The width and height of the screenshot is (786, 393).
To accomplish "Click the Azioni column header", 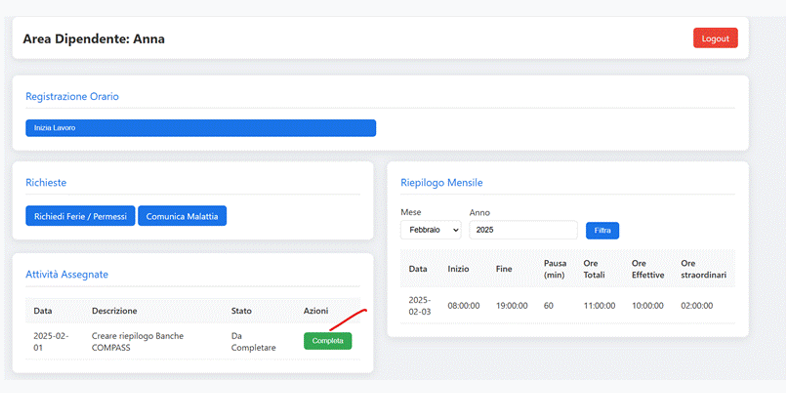I will (x=316, y=311).
